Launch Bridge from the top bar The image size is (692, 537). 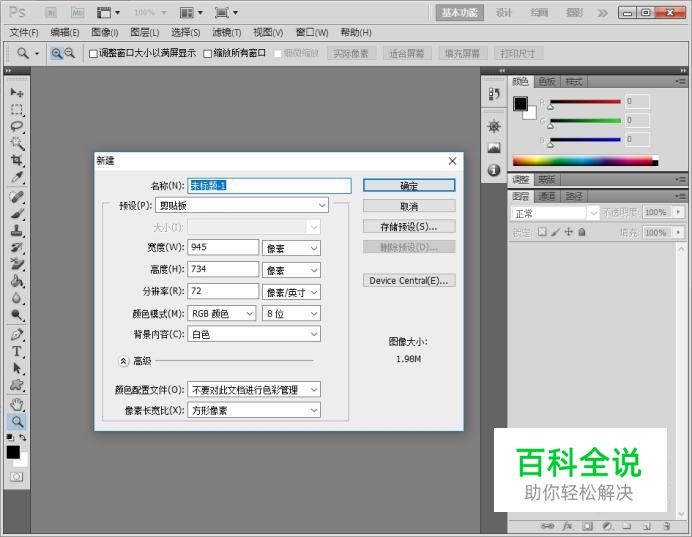pyautogui.click(x=52, y=13)
